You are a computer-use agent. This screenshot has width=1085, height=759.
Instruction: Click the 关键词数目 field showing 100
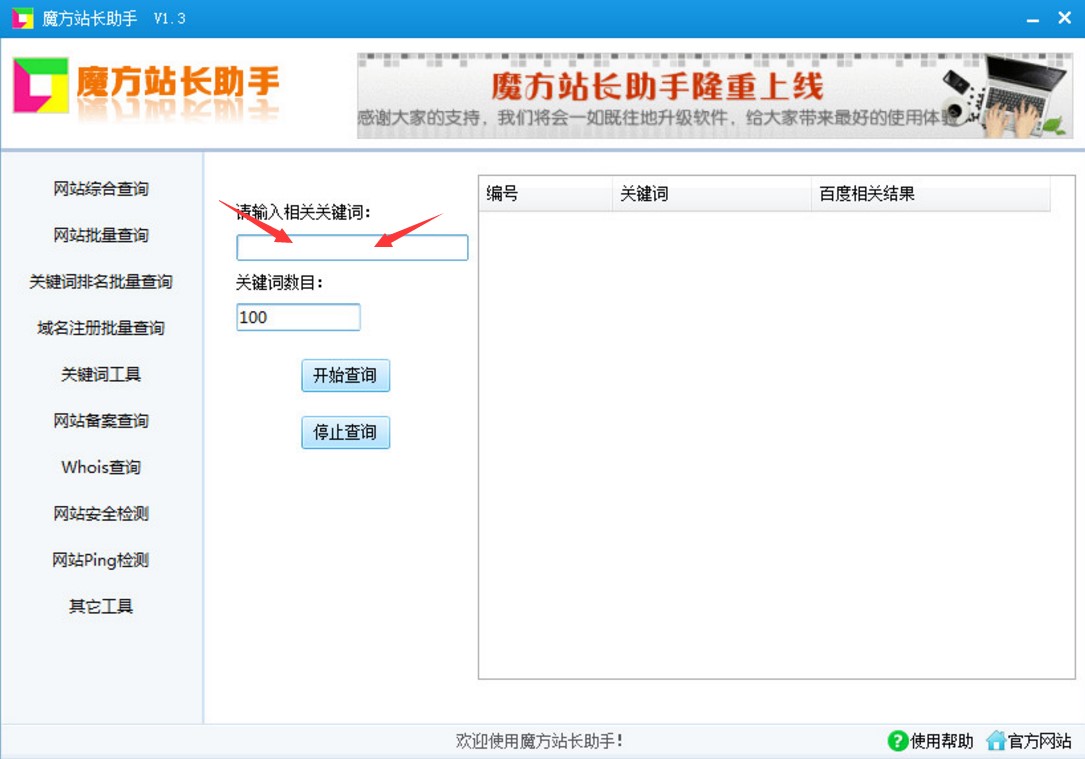pos(298,317)
